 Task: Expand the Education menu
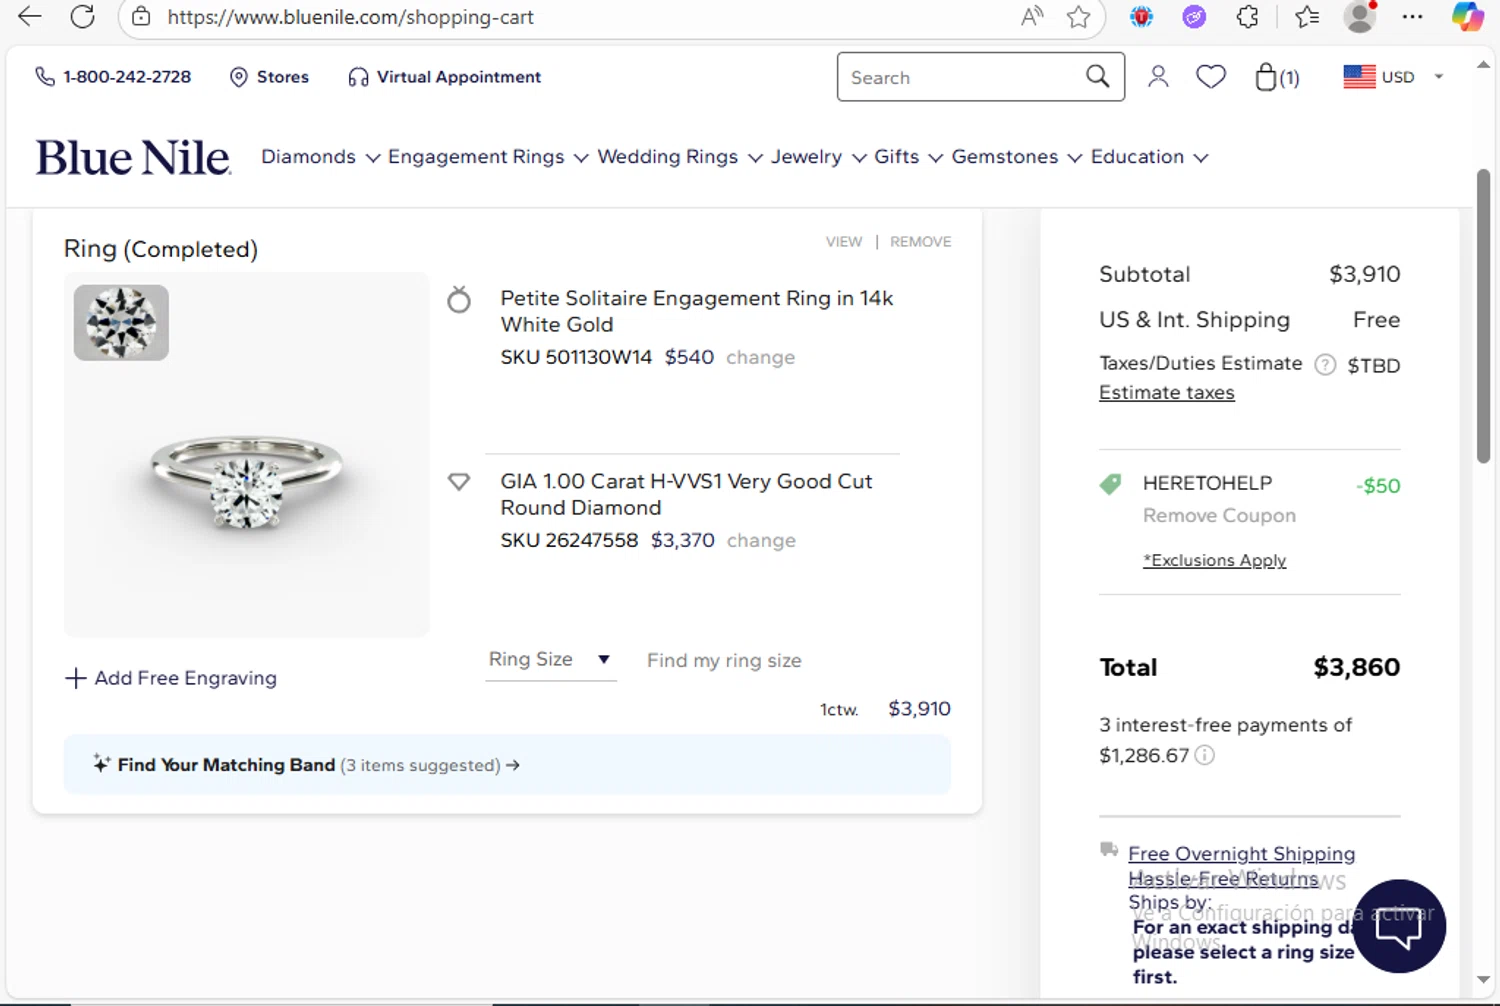tap(1149, 157)
